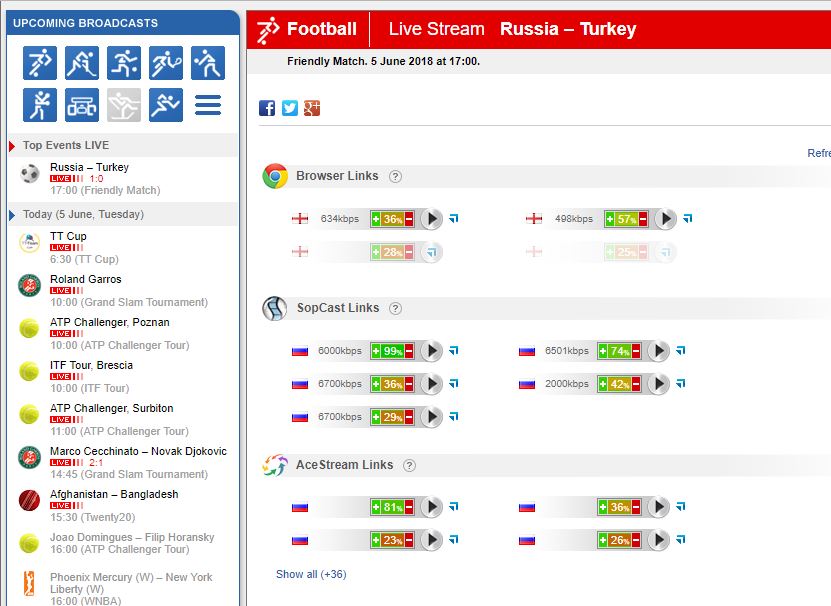Click the 57% rating on 498kbps stream

click(x=626, y=219)
